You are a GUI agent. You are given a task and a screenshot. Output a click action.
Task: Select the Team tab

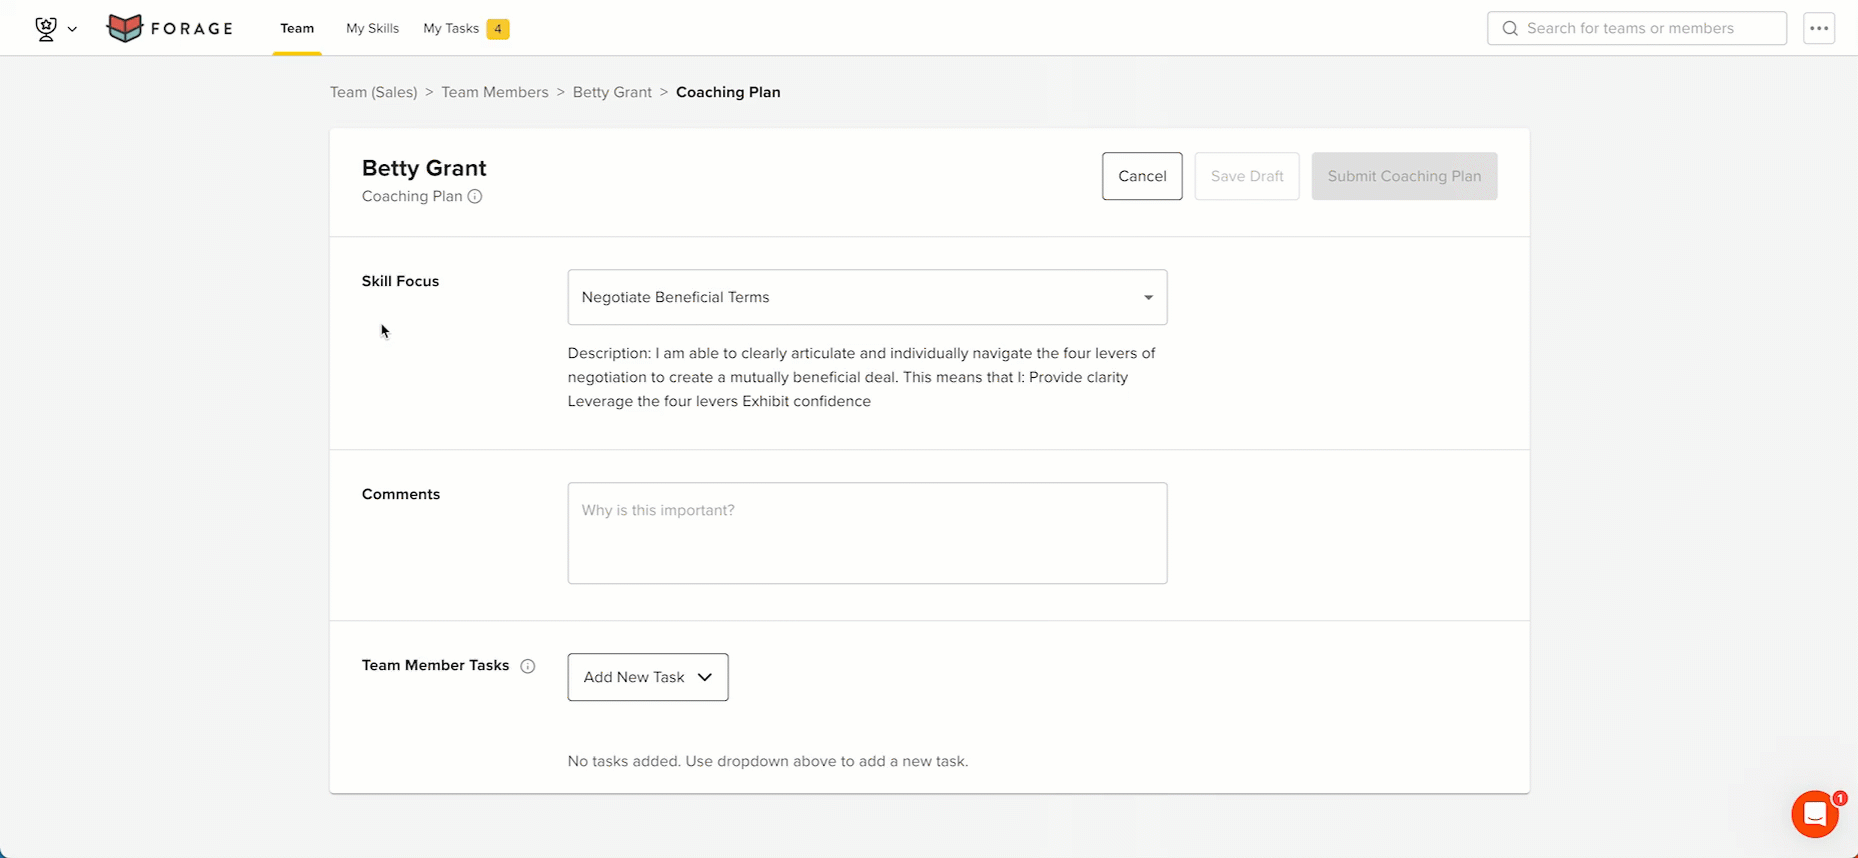pos(297,28)
